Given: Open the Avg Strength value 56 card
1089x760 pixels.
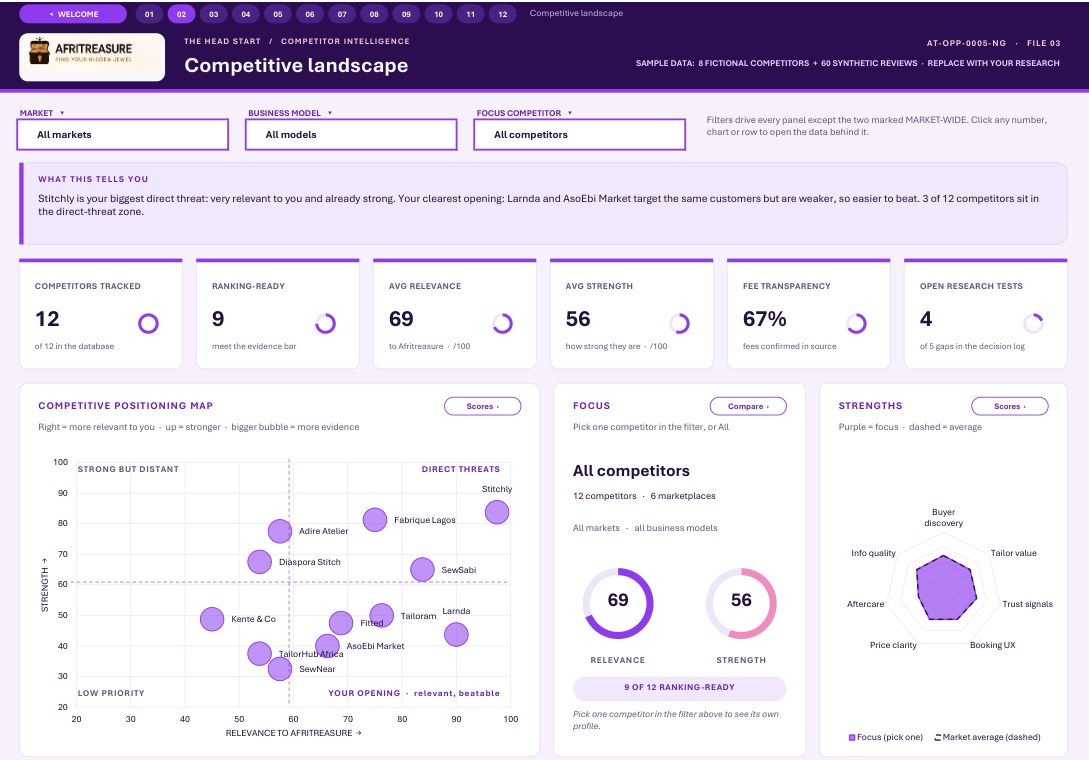Looking at the screenshot, I should (578, 319).
